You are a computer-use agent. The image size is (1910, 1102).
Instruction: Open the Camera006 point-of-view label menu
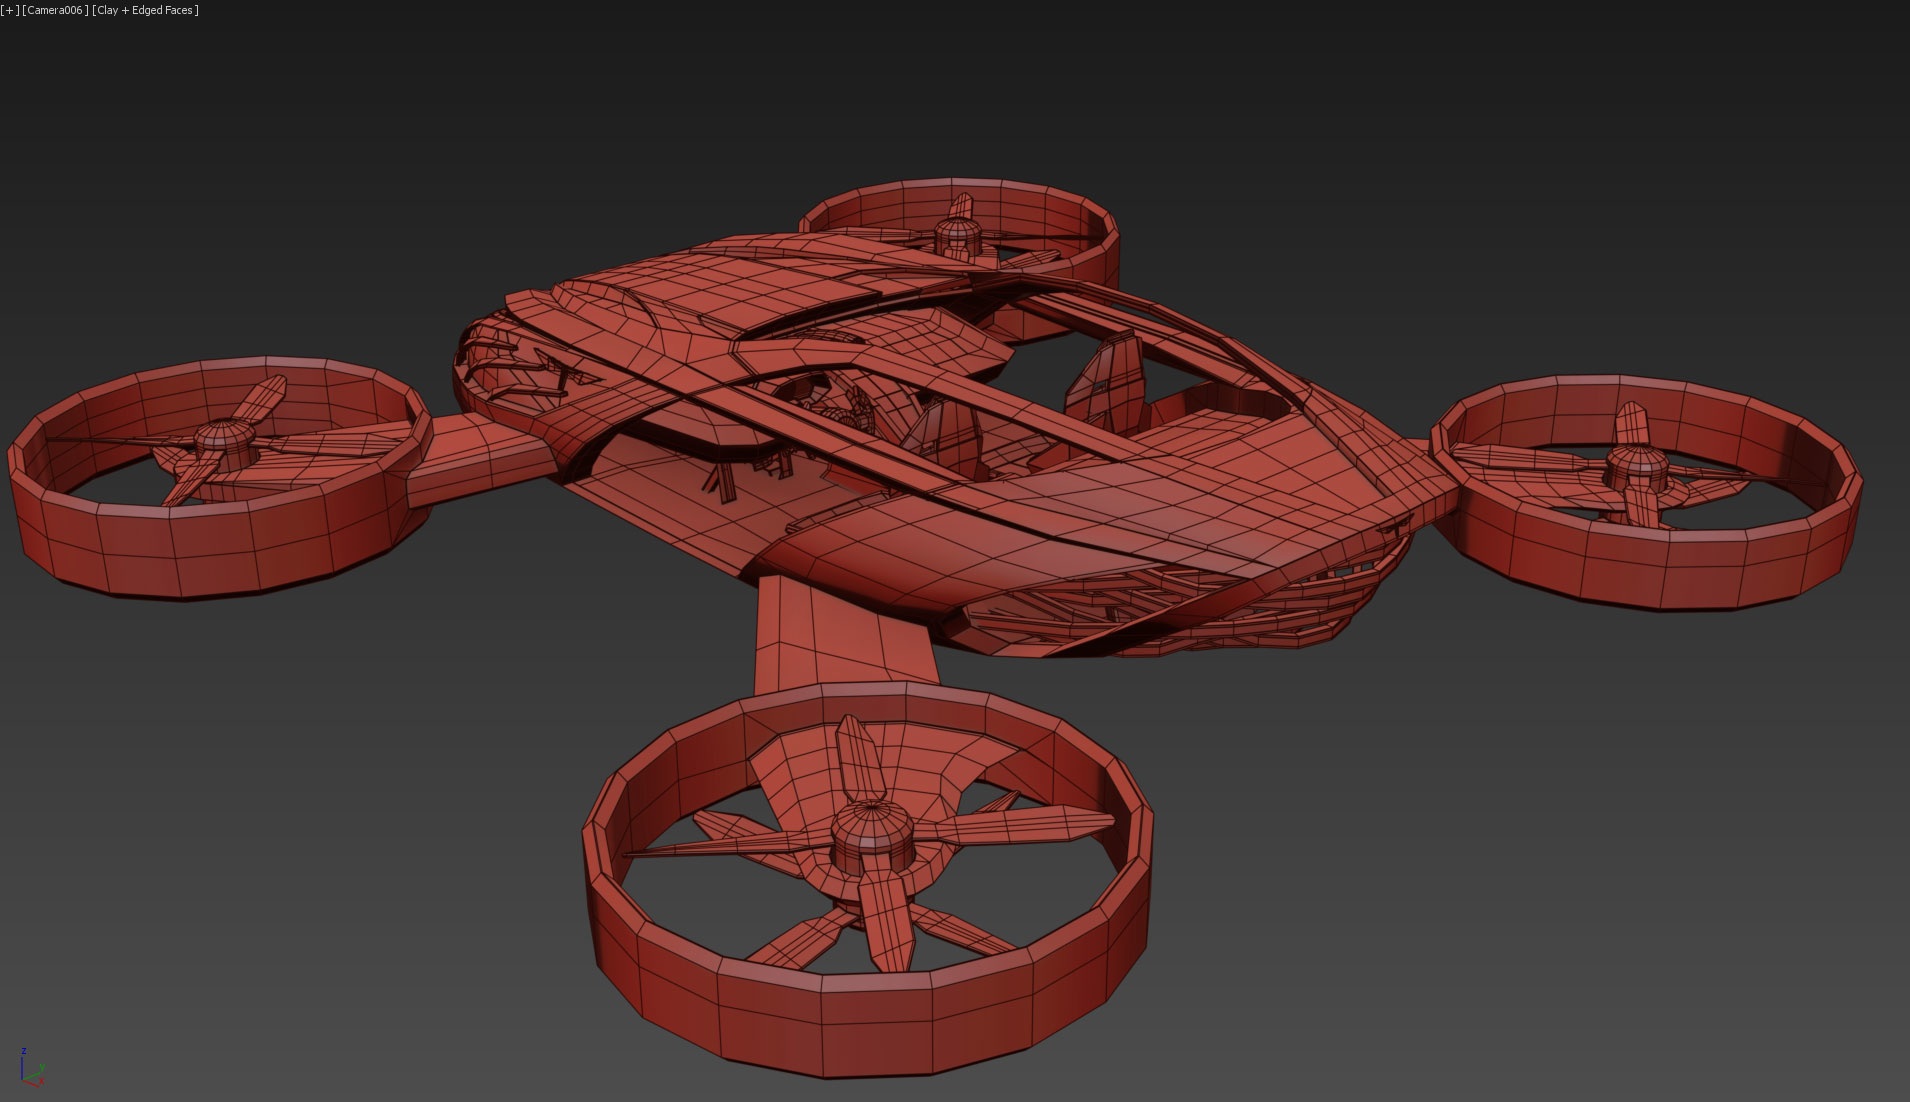pyautogui.click(x=55, y=10)
